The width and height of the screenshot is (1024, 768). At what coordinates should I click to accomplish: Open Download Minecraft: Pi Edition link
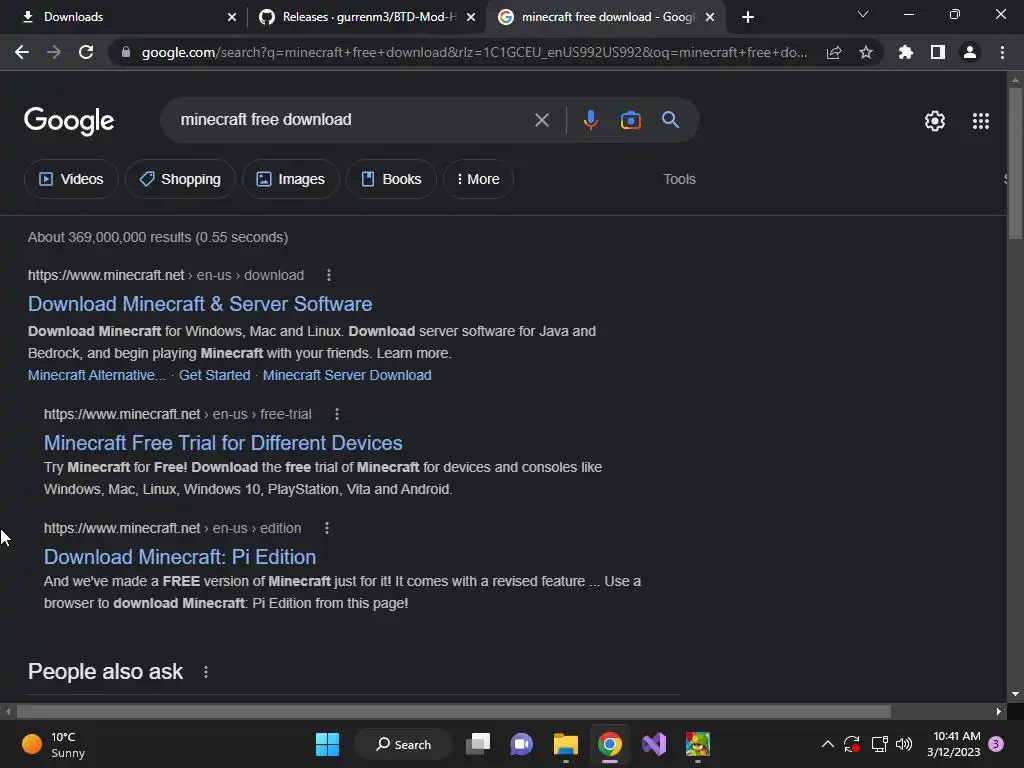(180, 556)
